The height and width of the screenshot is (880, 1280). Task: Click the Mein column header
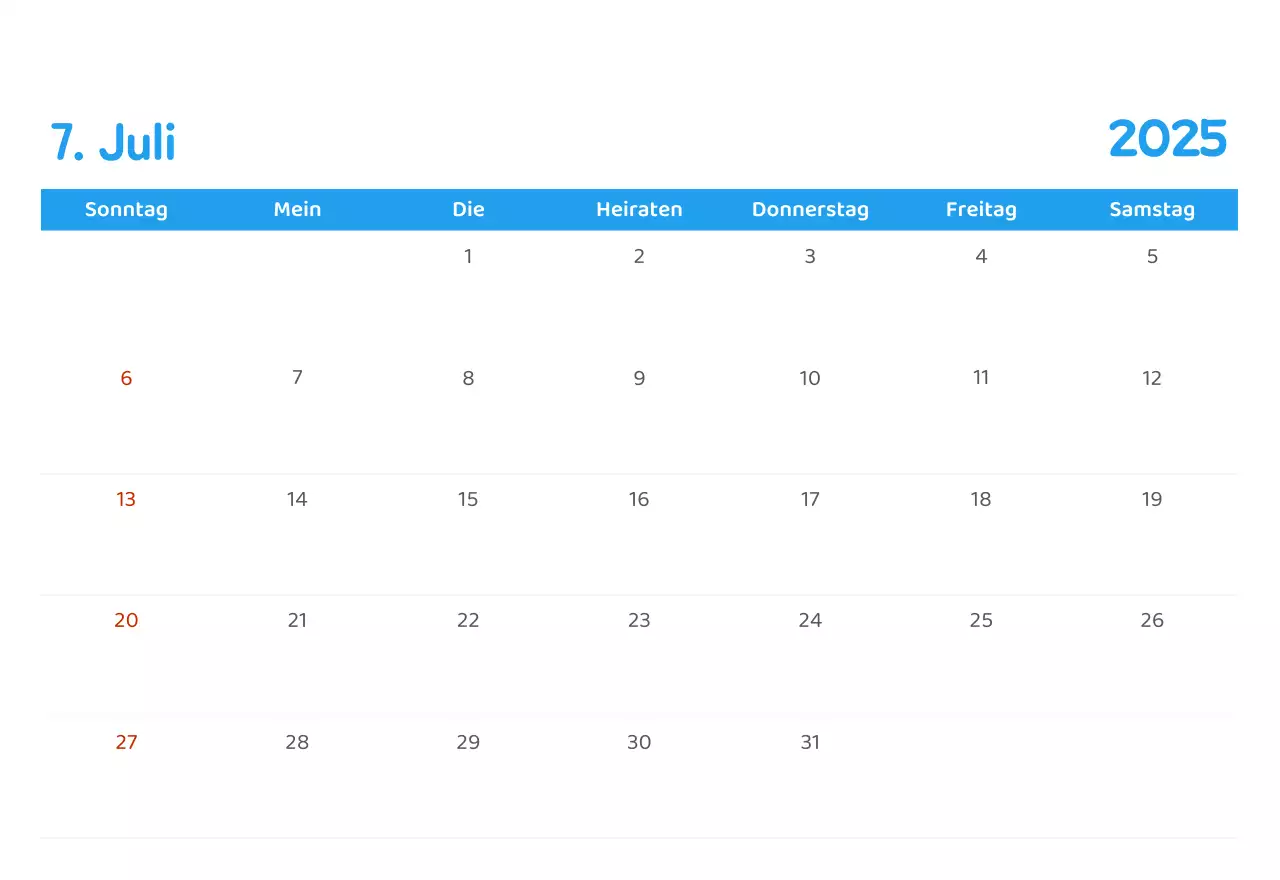tap(297, 209)
